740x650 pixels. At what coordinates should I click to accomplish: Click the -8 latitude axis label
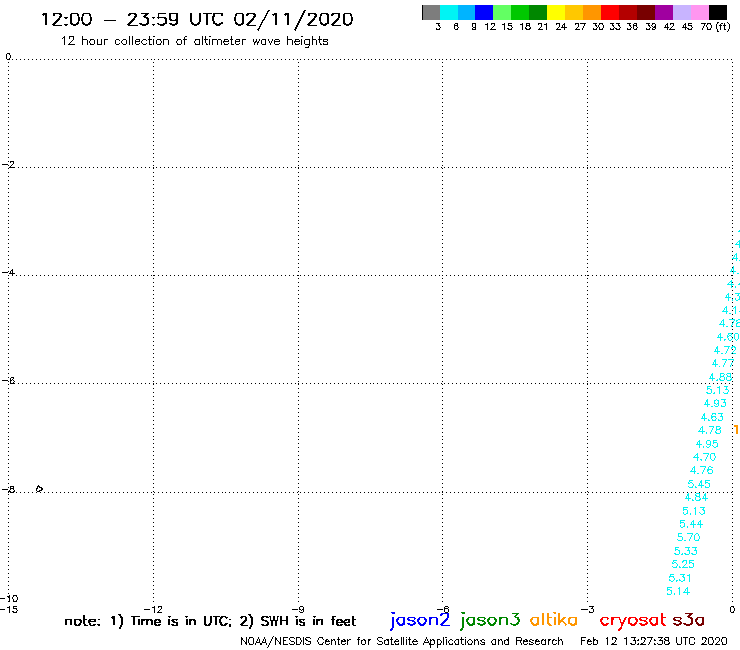[x=8, y=489]
